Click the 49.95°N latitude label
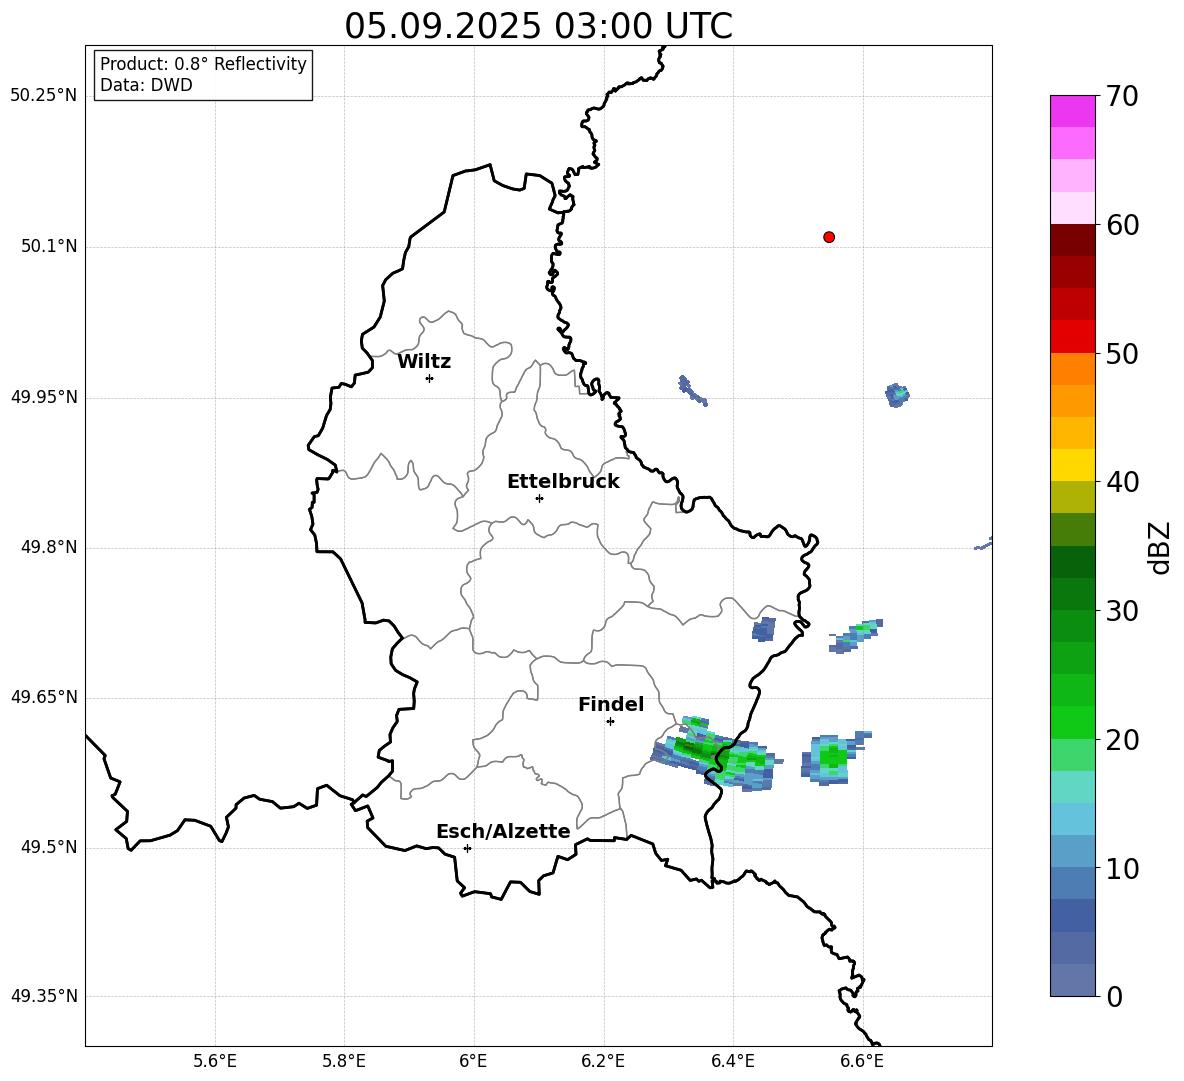Image resolution: width=1184 pixels, height=1081 pixels. click(x=44, y=396)
